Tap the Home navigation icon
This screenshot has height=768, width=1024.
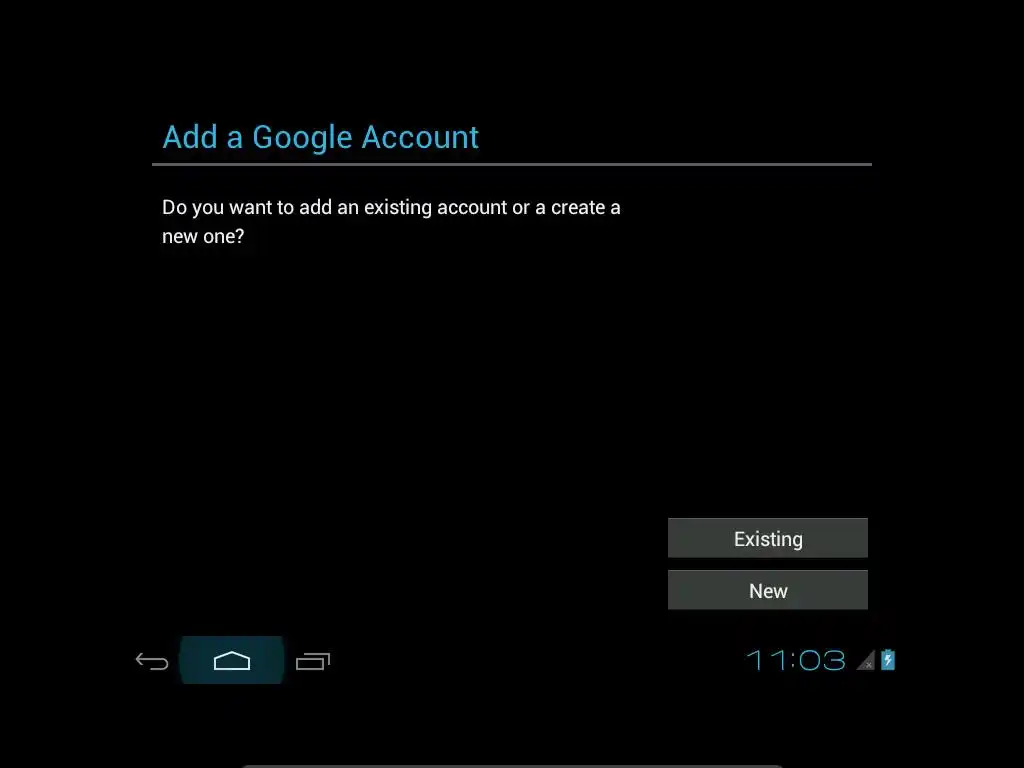(232, 661)
